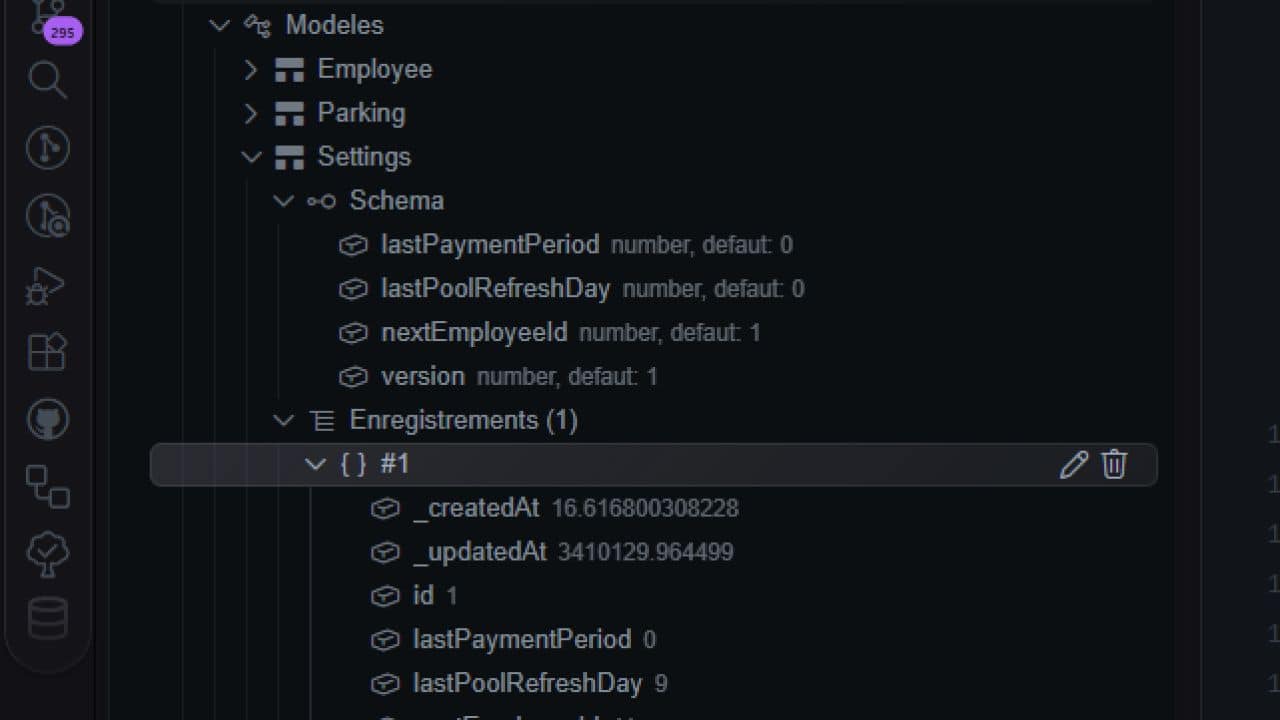Select the version schema field
This screenshot has height=720, width=1280.
point(423,377)
